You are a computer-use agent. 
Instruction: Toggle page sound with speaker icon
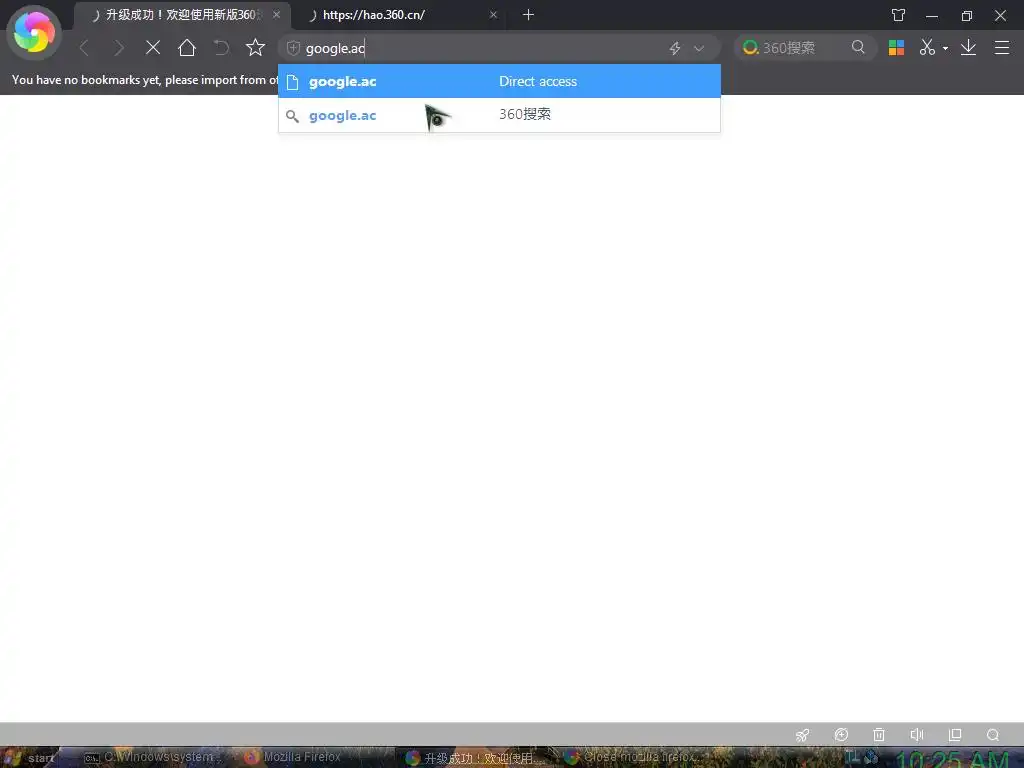coord(917,735)
